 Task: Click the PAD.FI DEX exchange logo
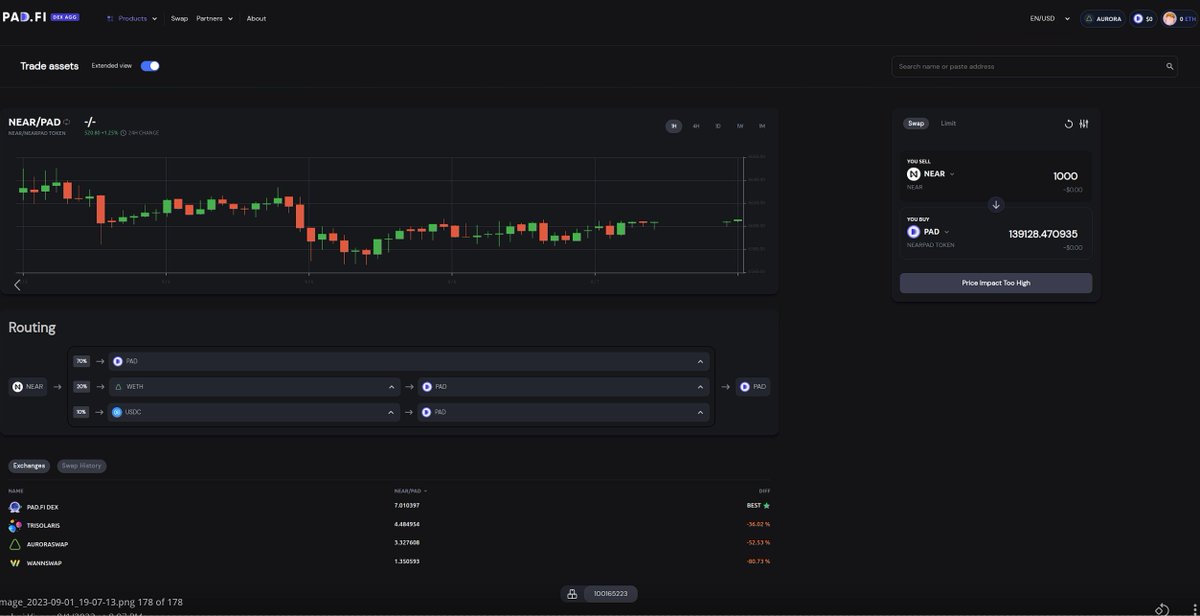(x=15, y=507)
